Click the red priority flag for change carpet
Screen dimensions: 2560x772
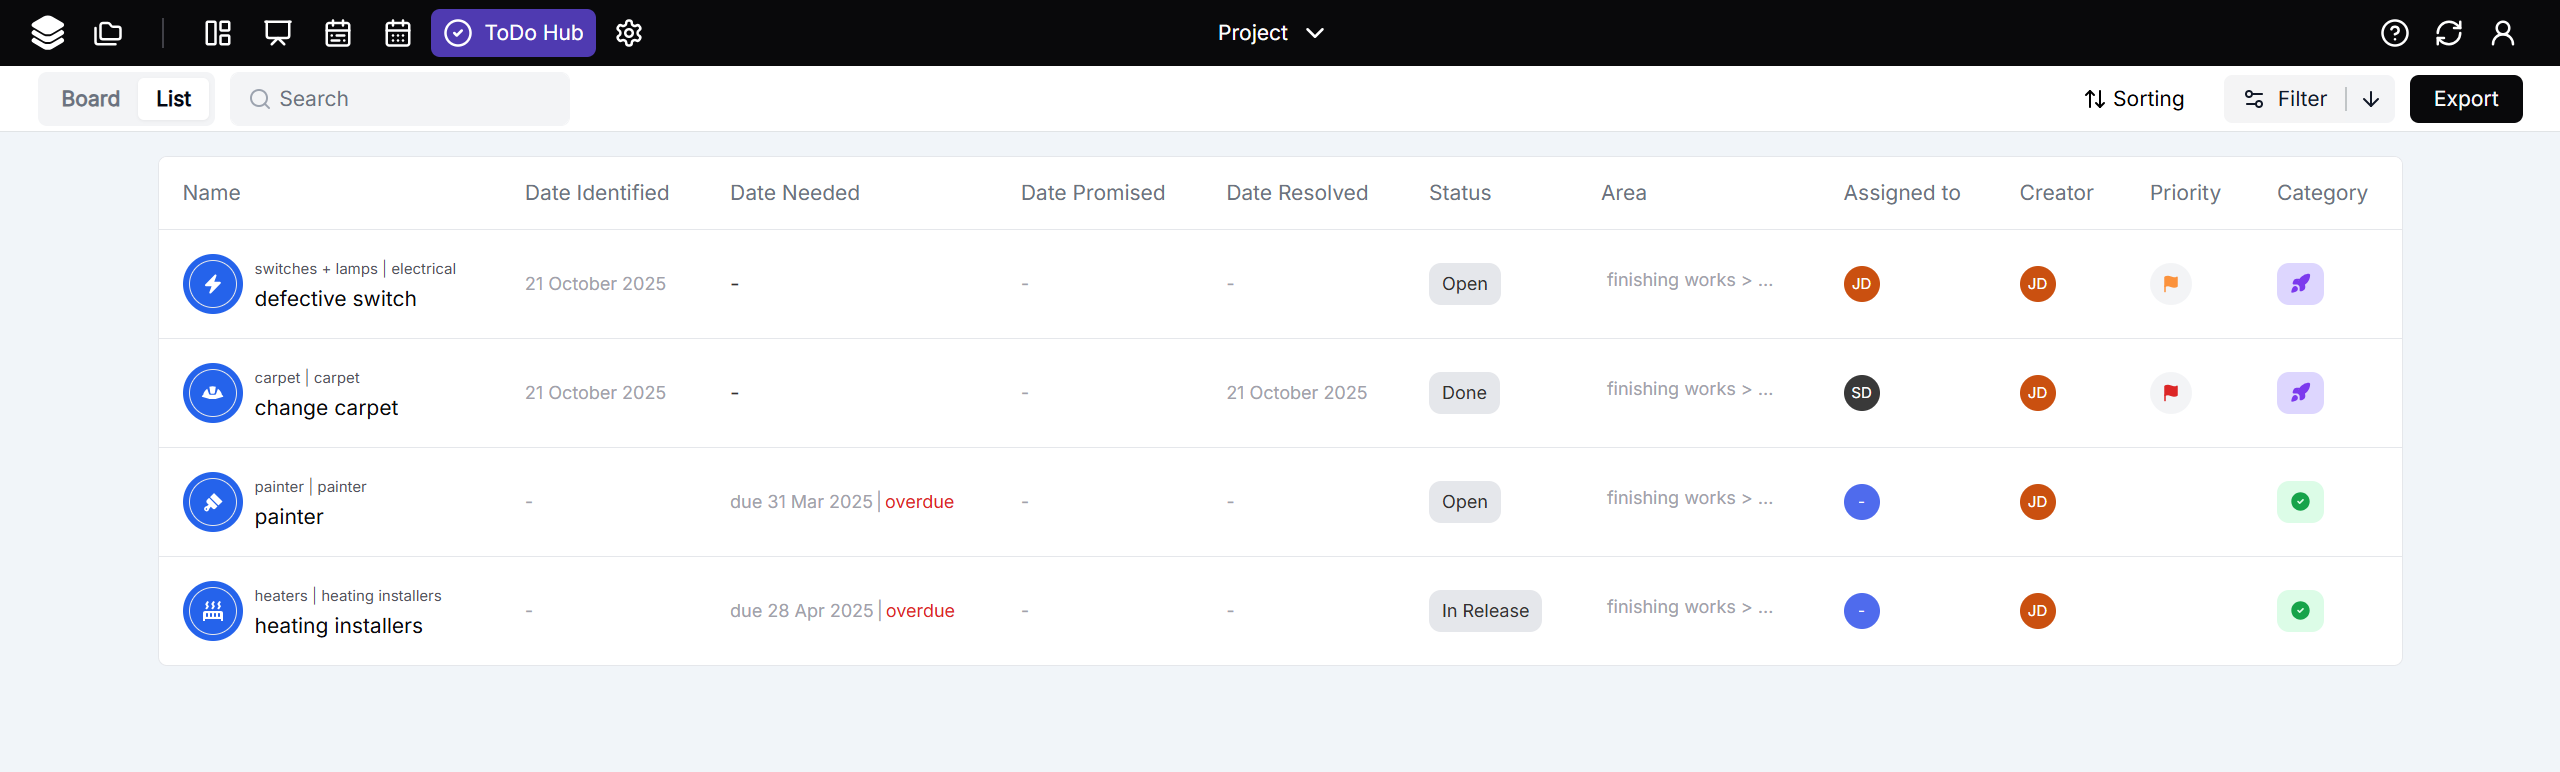(x=2171, y=393)
